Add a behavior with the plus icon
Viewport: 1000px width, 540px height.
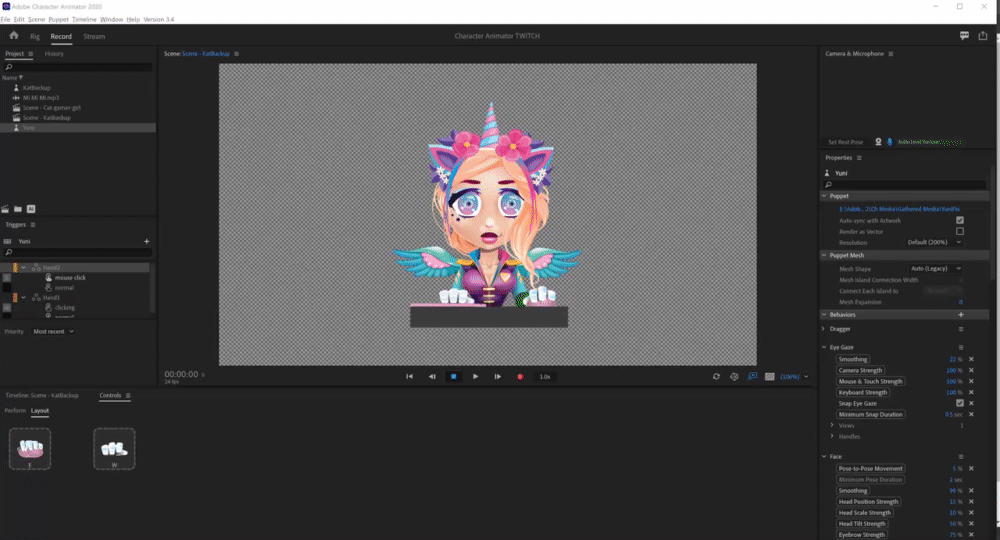pos(960,315)
